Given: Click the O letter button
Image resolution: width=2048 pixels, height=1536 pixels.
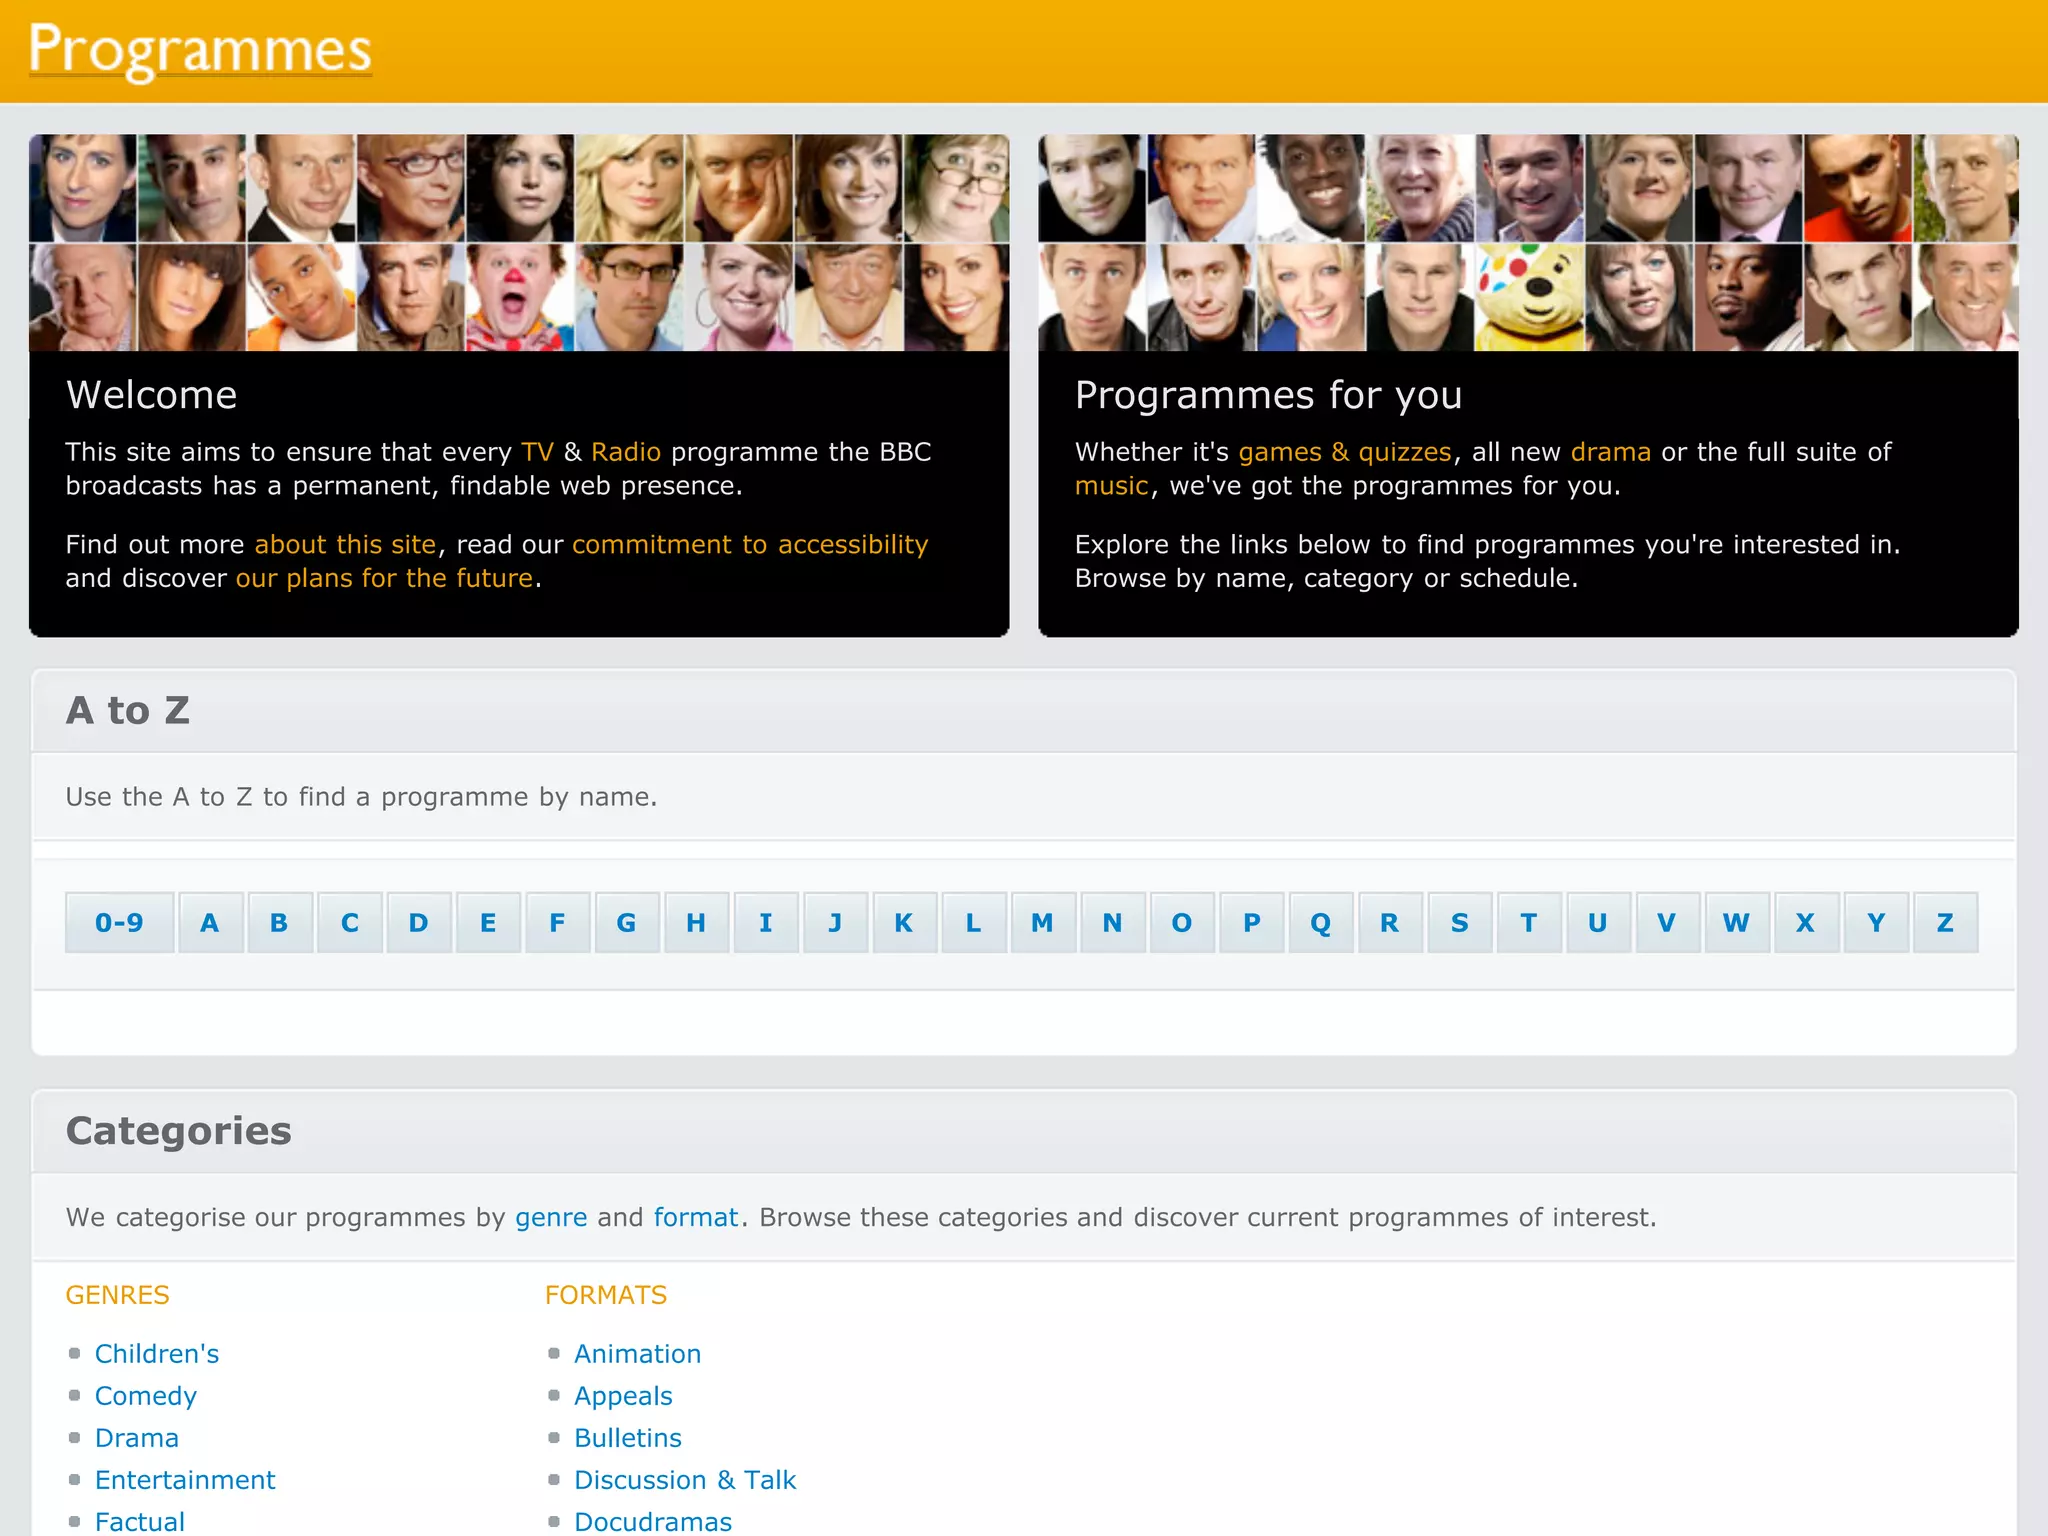Looking at the screenshot, I should tap(1182, 922).
